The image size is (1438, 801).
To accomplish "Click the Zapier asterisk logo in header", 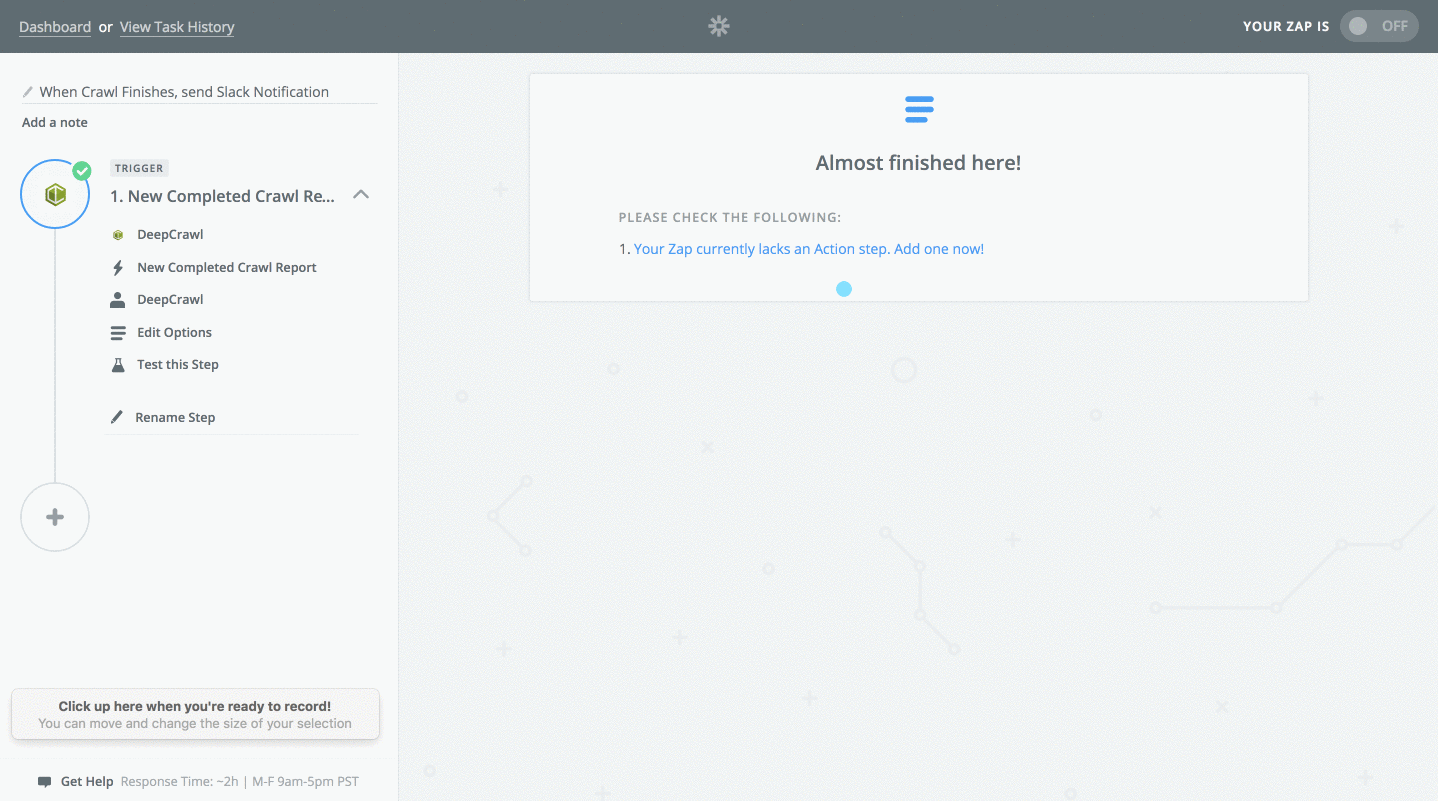I will click(718, 27).
